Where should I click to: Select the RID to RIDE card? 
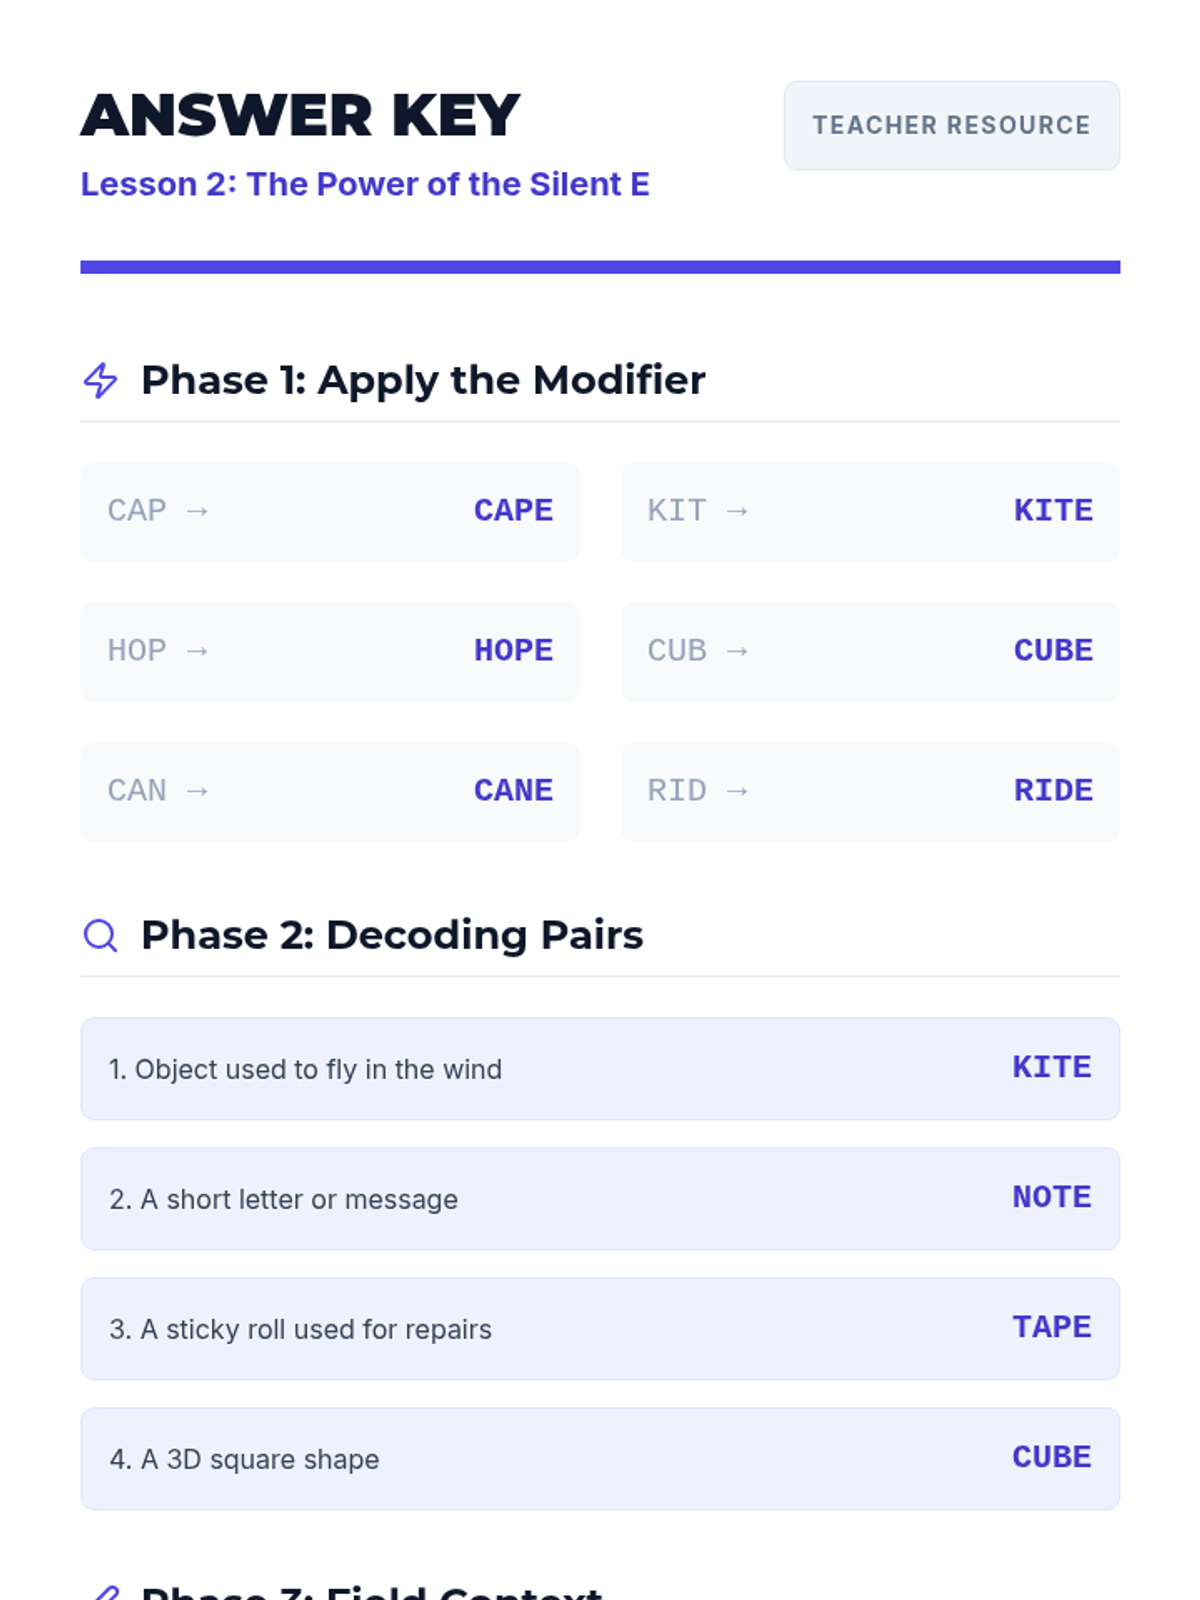870,791
